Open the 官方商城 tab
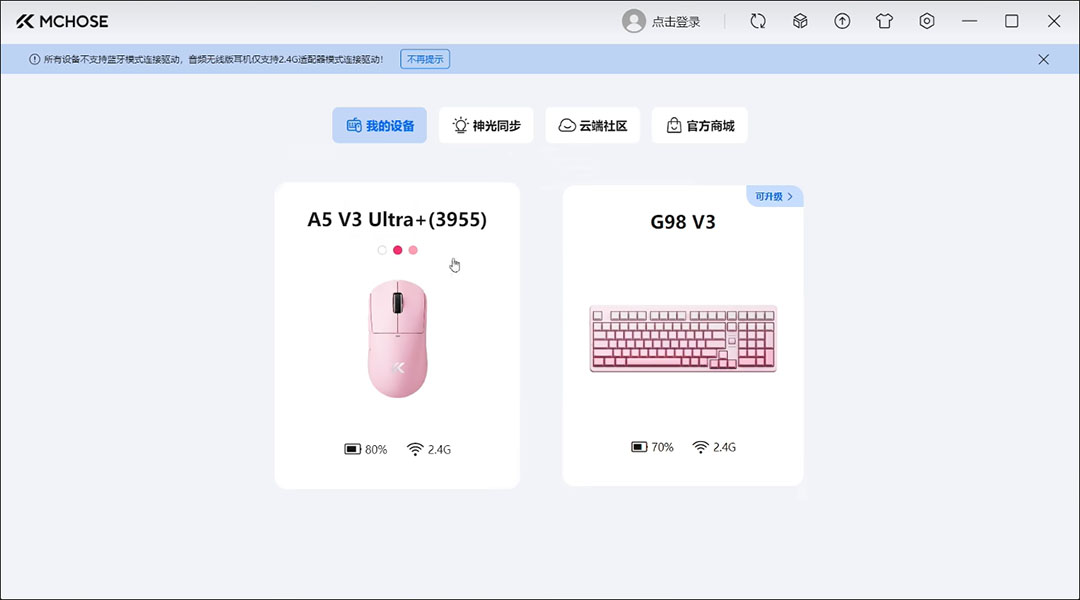The width and height of the screenshot is (1080, 600). (700, 125)
